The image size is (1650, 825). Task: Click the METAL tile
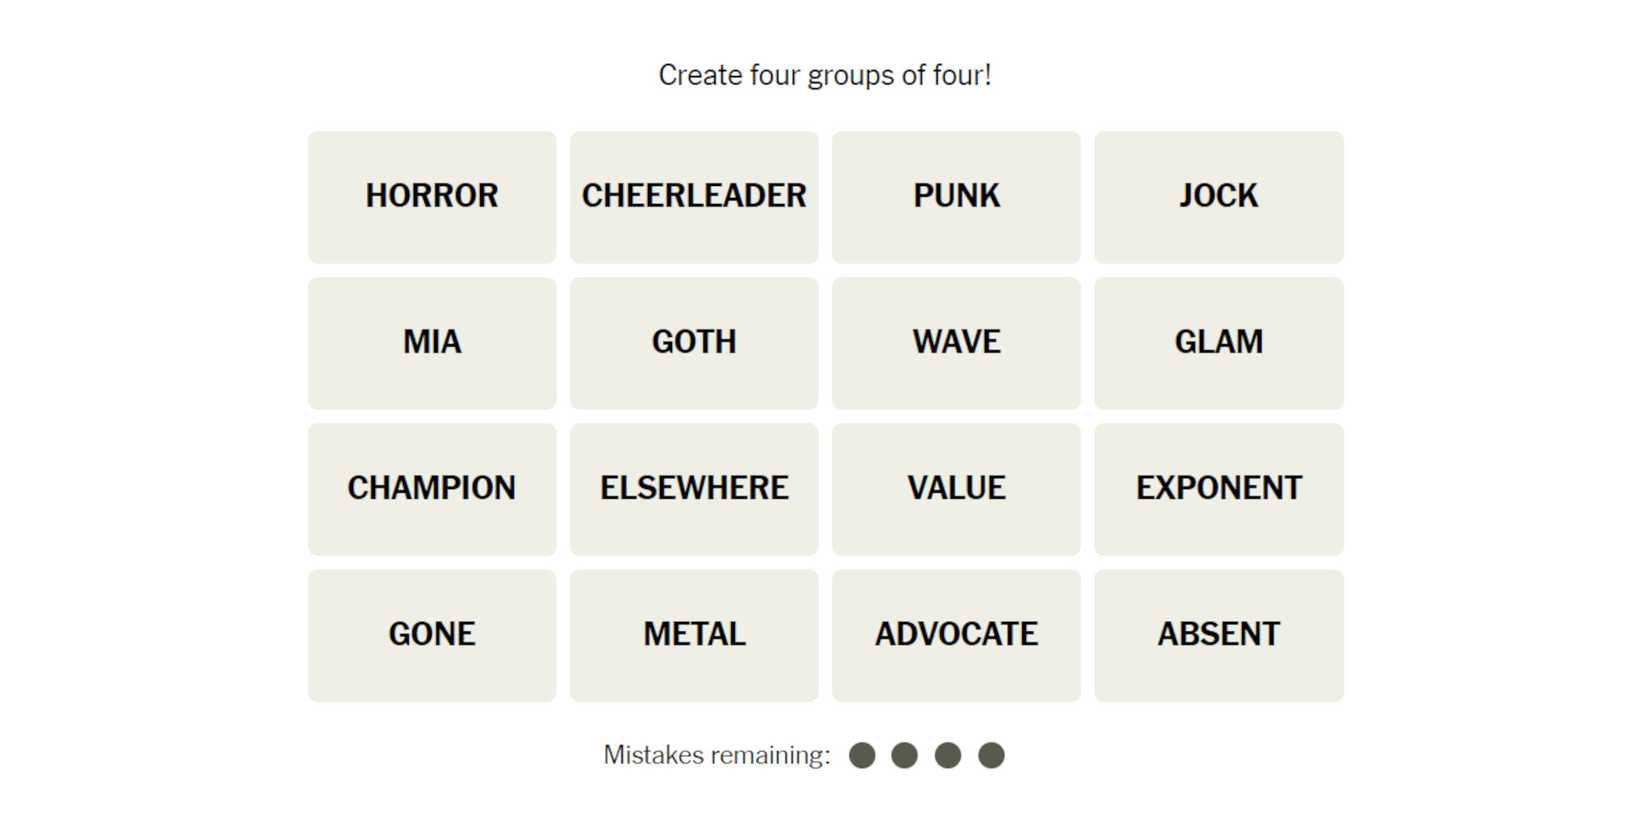pyautogui.click(x=694, y=635)
